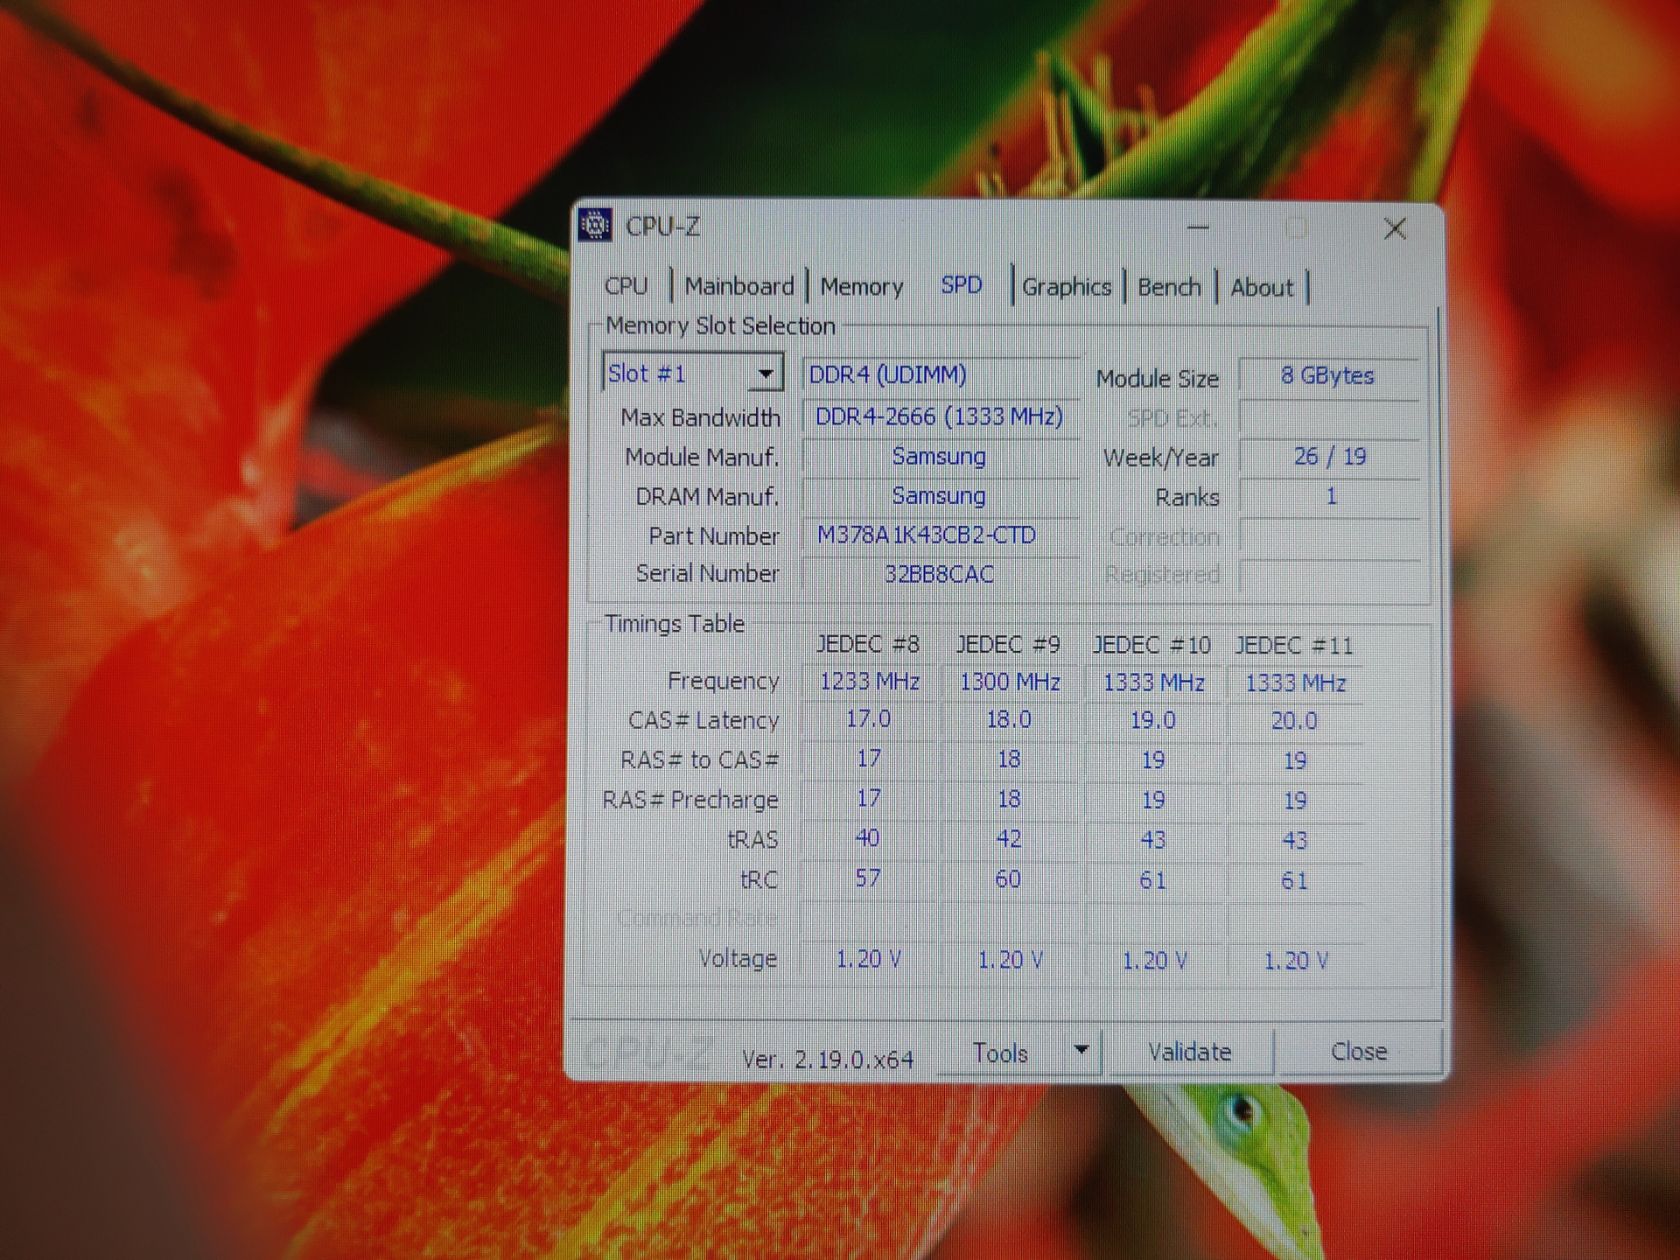Click the CPU-Z app icon in title bar
This screenshot has width=1680, height=1260.
coord(595,226)
